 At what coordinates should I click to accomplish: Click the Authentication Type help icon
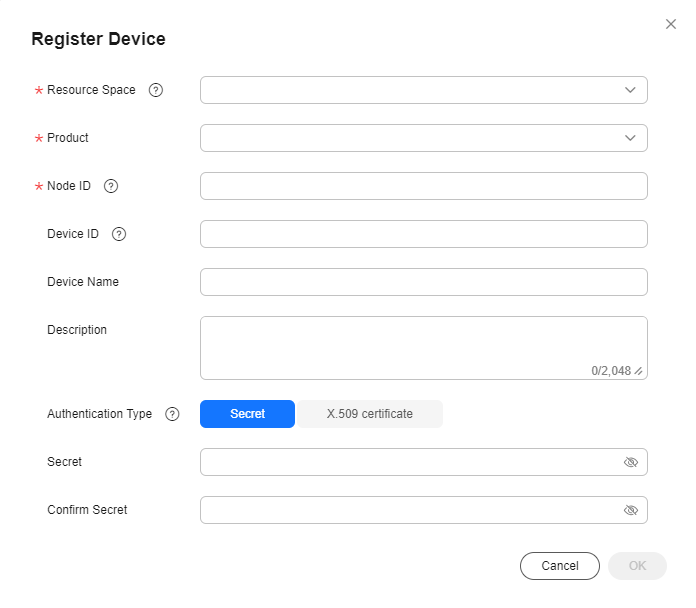pyautogui.click(x=172, y=414)
